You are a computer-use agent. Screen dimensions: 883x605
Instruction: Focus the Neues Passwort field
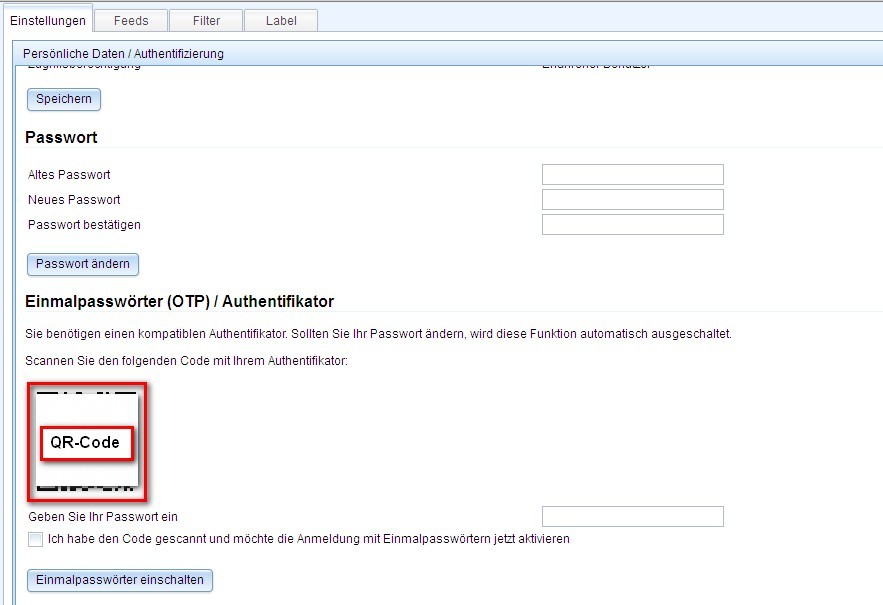point(631,199)
